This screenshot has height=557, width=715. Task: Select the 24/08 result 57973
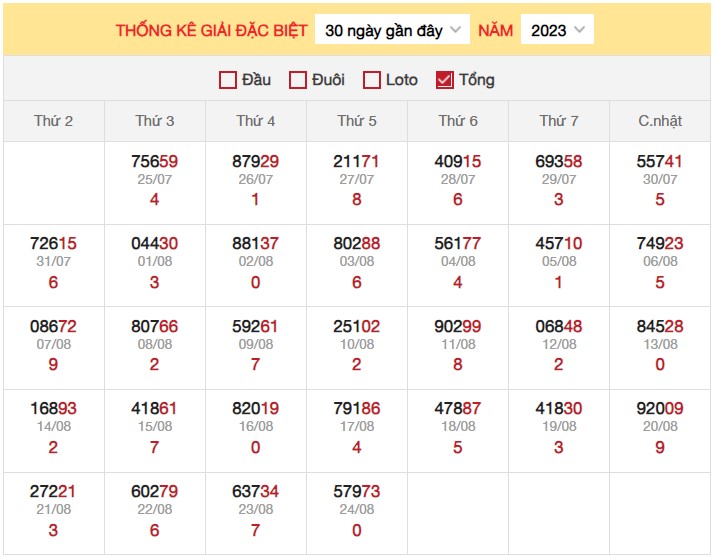point(357,492)
